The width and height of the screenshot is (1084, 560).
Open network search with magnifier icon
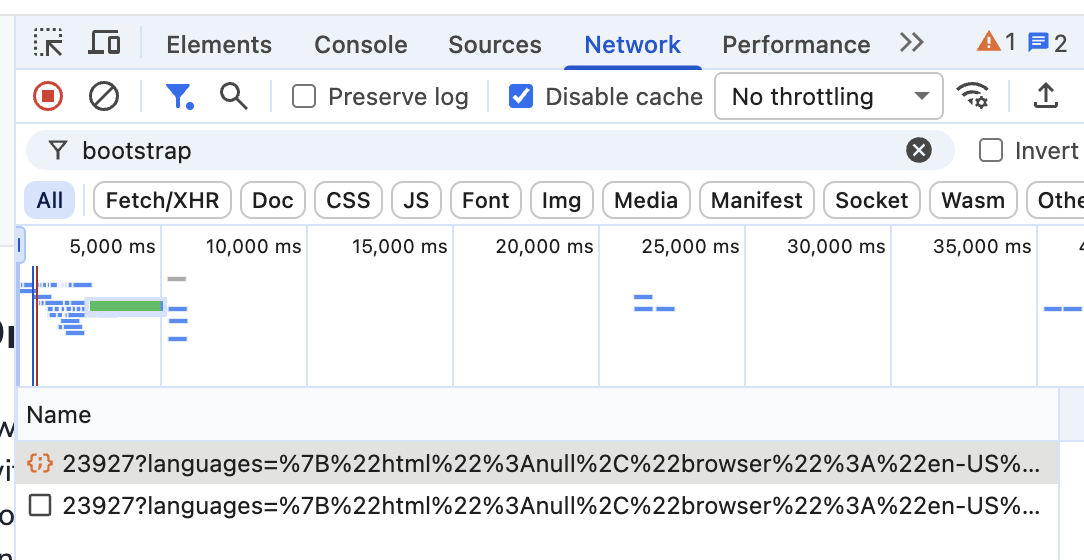[x=234, y=96]
